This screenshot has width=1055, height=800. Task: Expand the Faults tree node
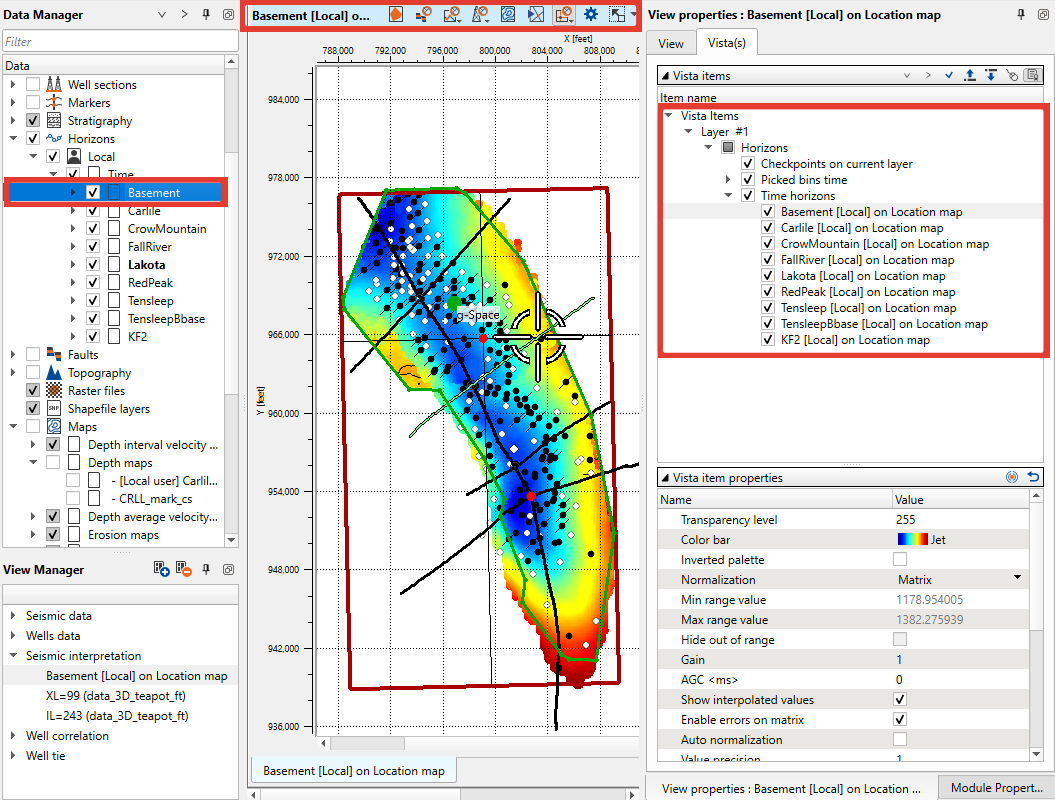pyautogui.click(x=13, y=355)
